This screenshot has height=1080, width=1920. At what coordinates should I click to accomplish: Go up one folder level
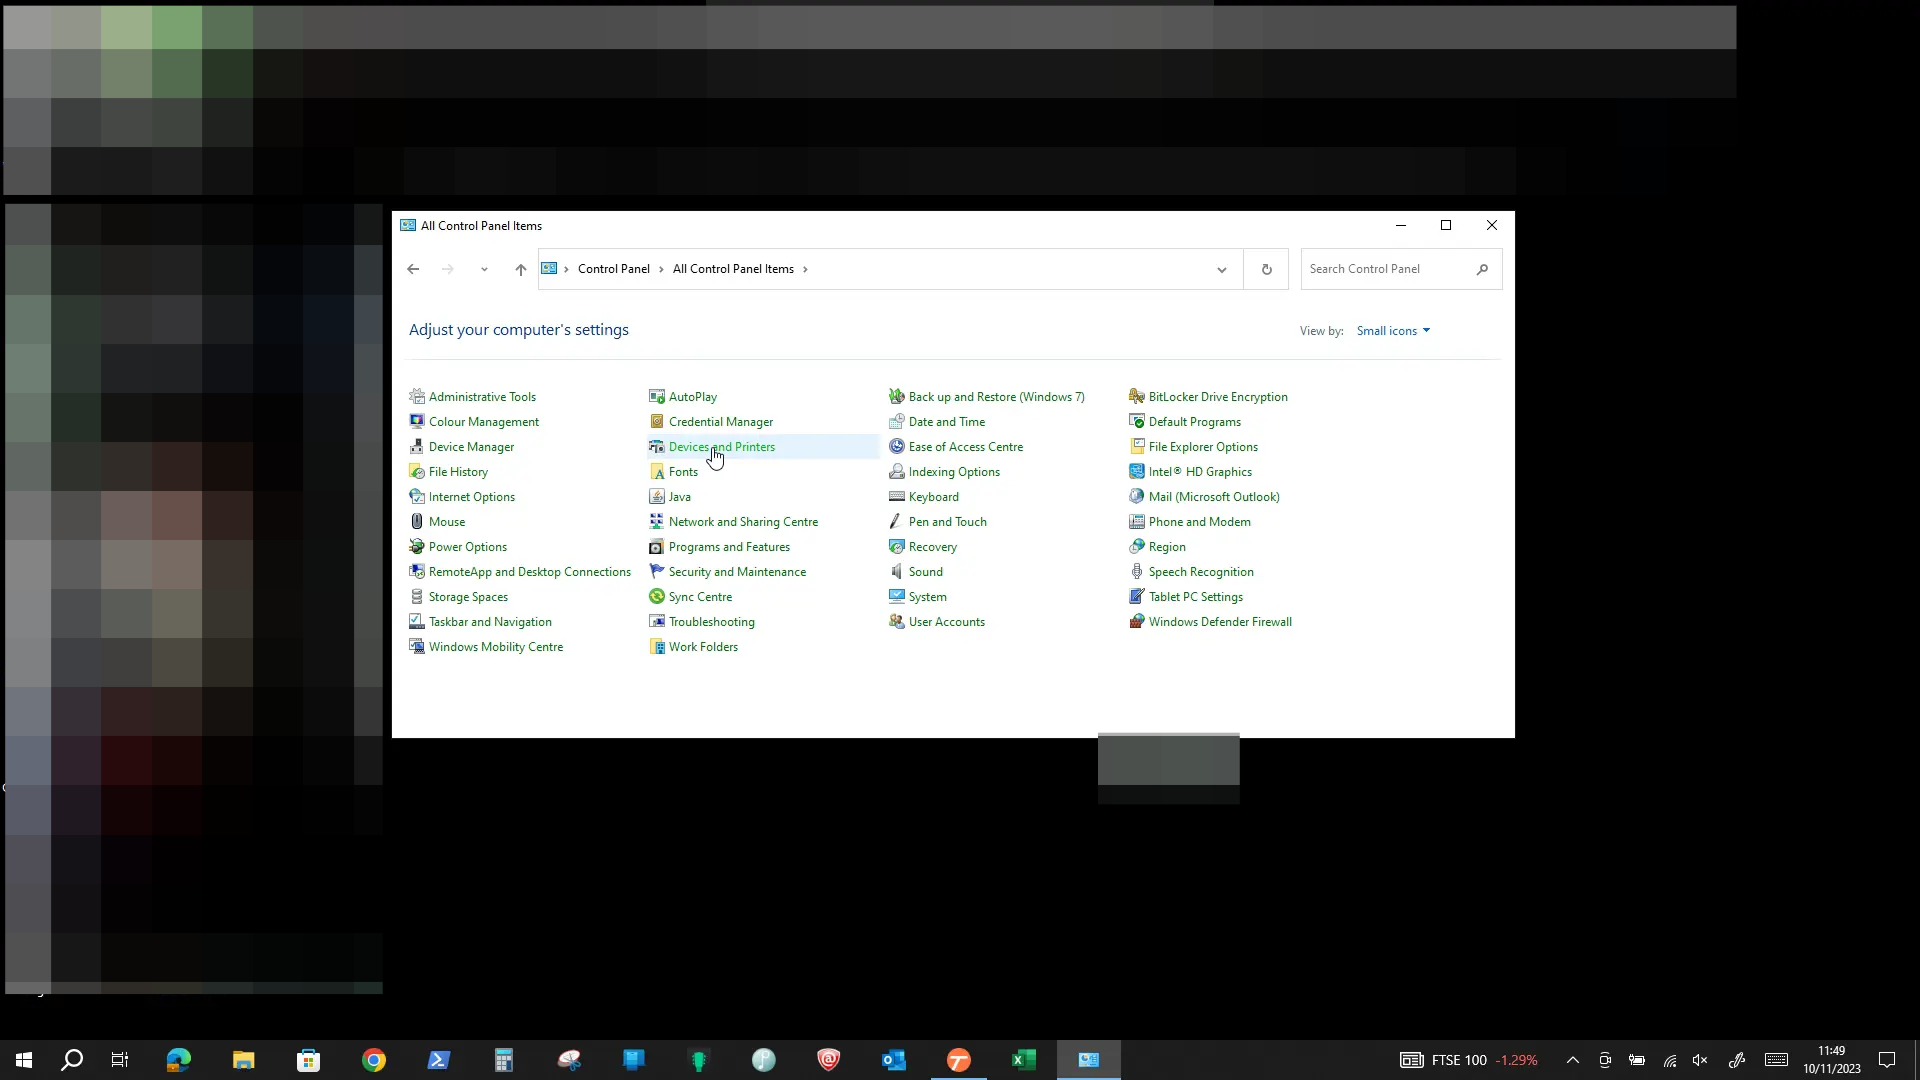point(520,269)
